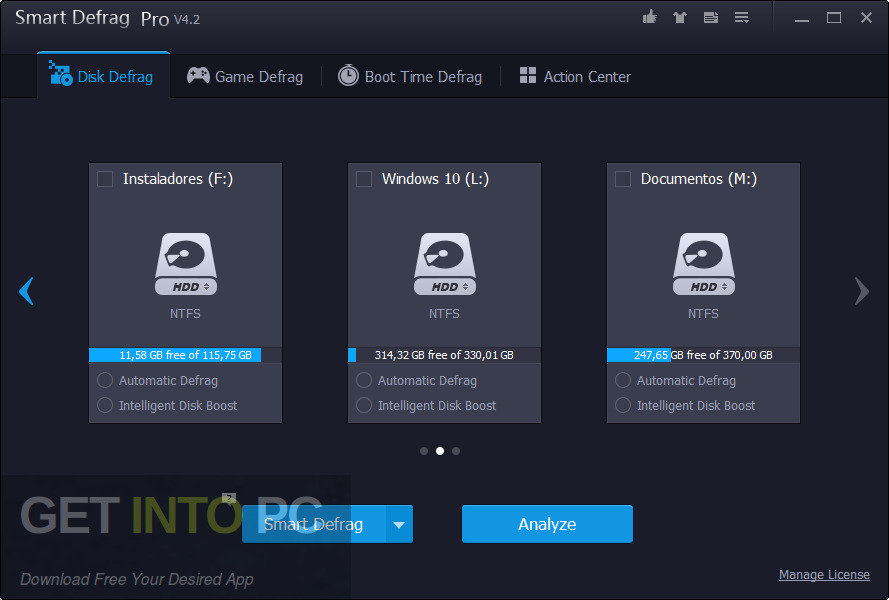889x600 pixels.
Task: Click Windows 10 (L:) free space bar
Action: pos(444,355)
